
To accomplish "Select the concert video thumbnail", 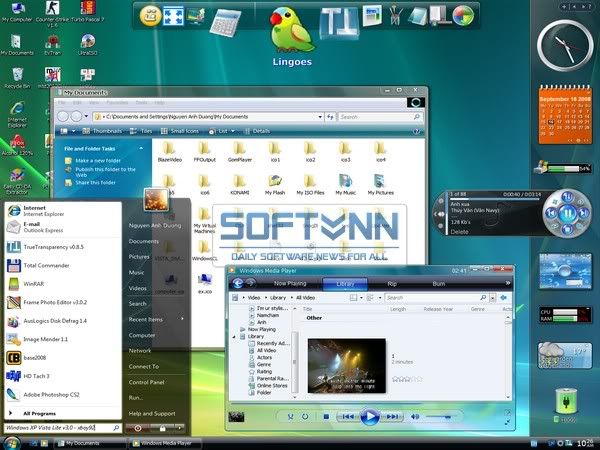I will 347,365.
